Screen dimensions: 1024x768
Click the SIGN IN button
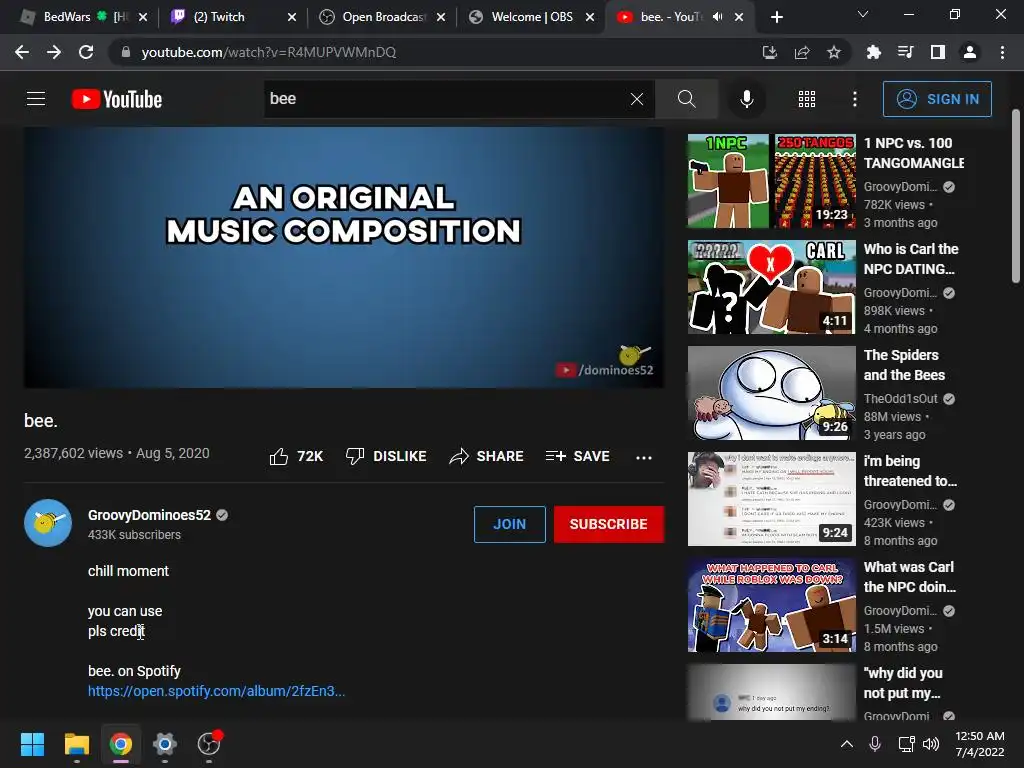click(x=936, y=99)
